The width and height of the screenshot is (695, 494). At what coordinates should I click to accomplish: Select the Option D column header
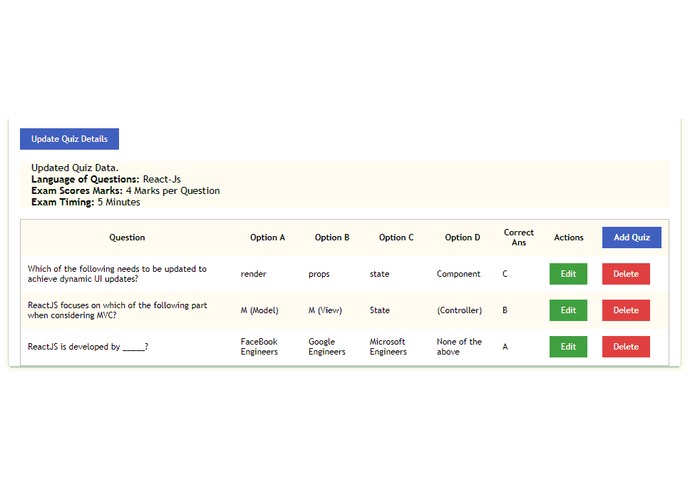point(462,237)
